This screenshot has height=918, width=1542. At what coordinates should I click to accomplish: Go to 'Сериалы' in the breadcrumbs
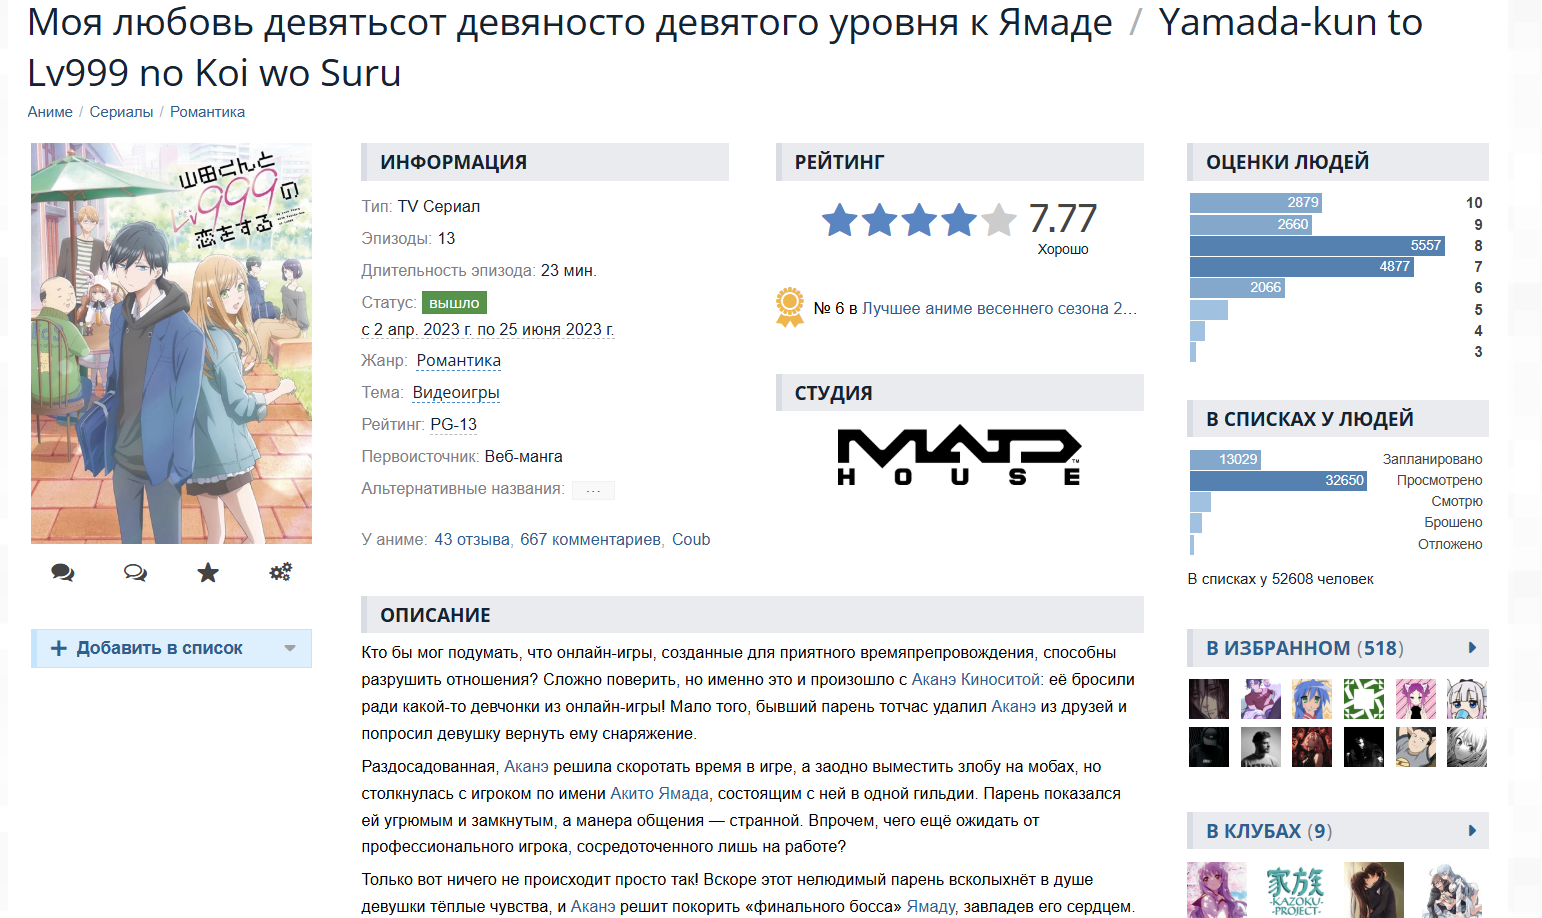coord(121,112)
